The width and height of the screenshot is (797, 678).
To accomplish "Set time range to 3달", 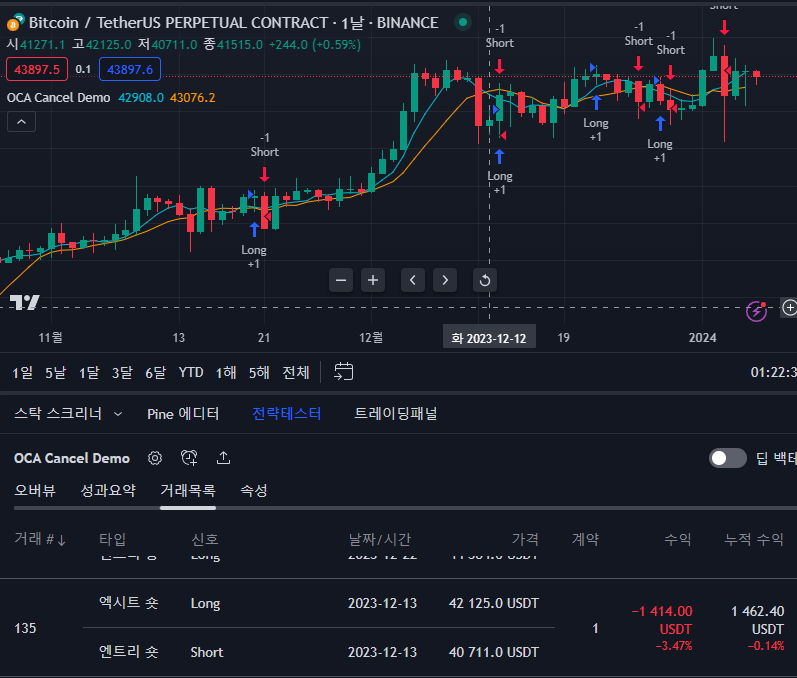I will point(122,373).
